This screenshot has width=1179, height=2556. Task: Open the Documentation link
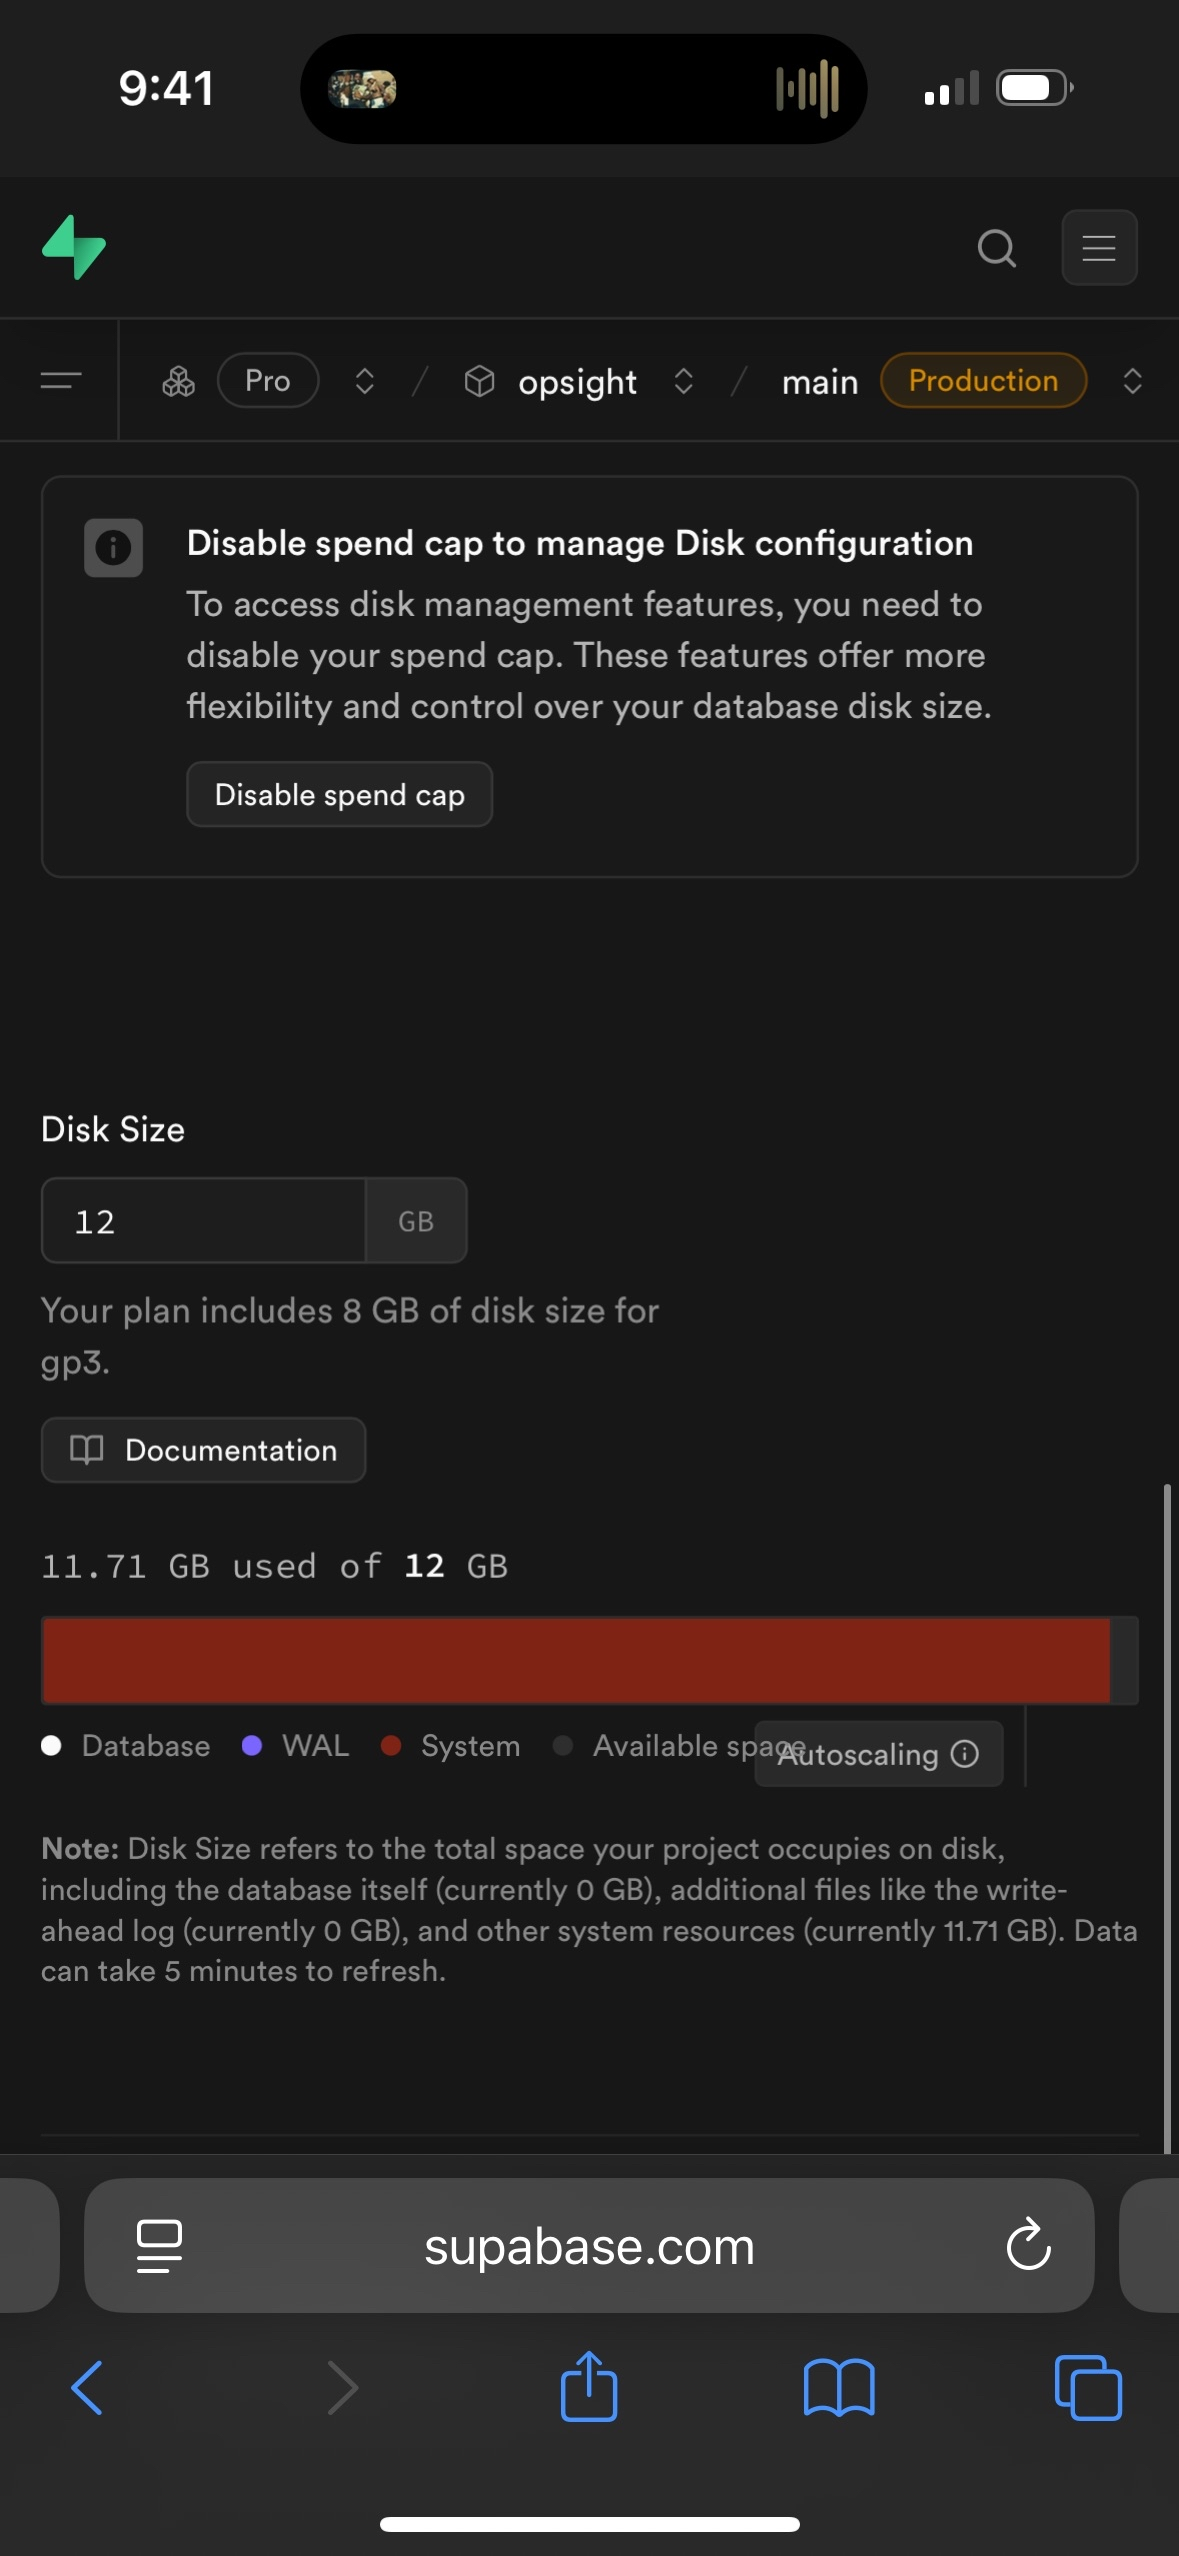pyautogui.click(x=204, y=1450)
